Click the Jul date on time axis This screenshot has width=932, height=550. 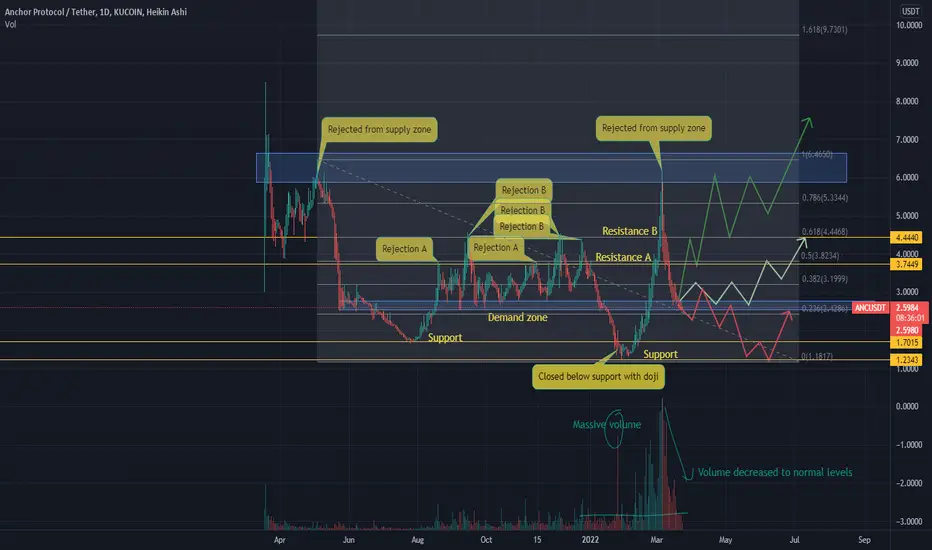[794, 540]
